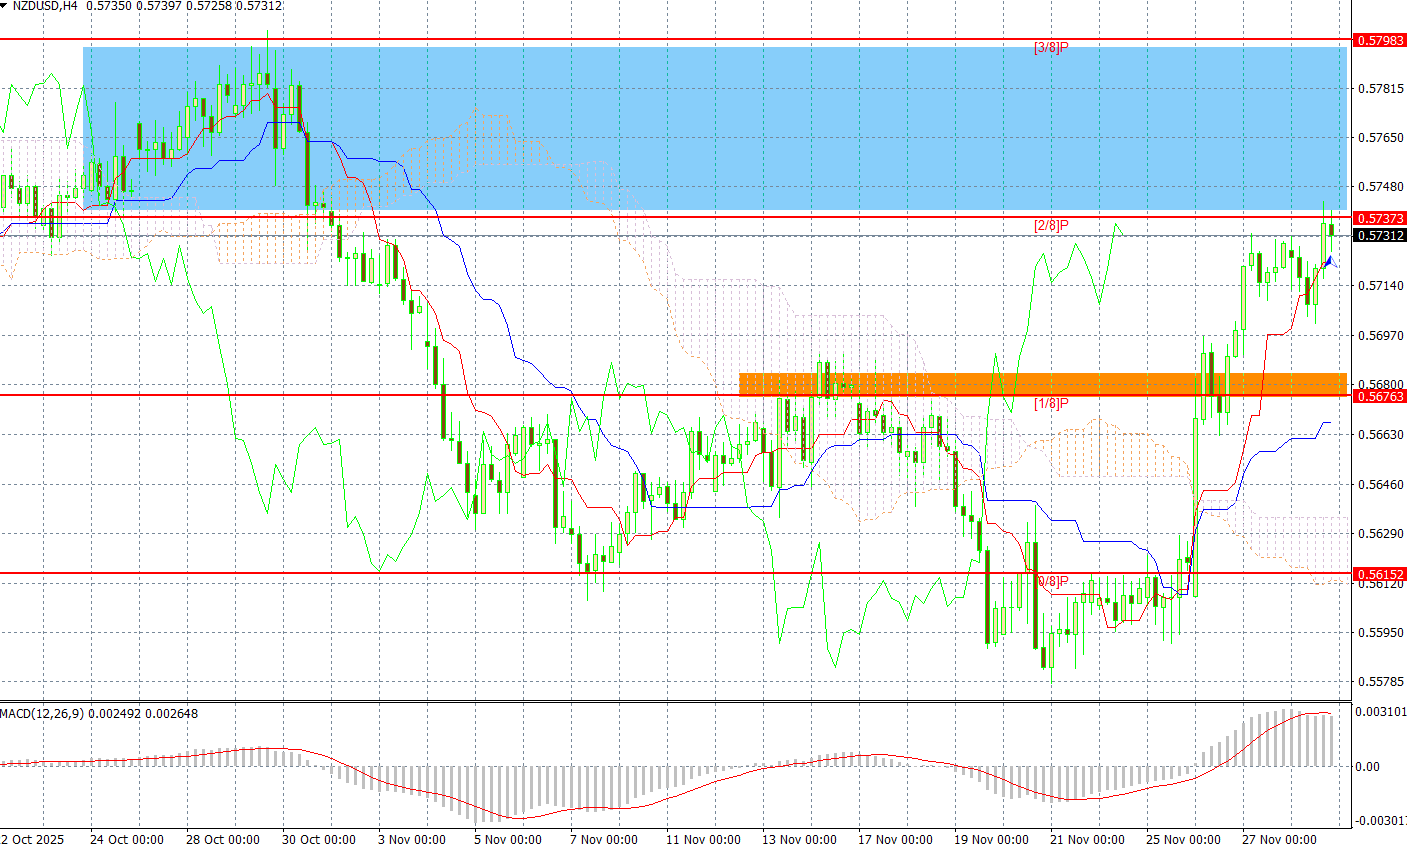This screenshot has width=1407, height=846.
Task: Click the 5 Nov 00:00 date label
Action: tap(508, 839)
